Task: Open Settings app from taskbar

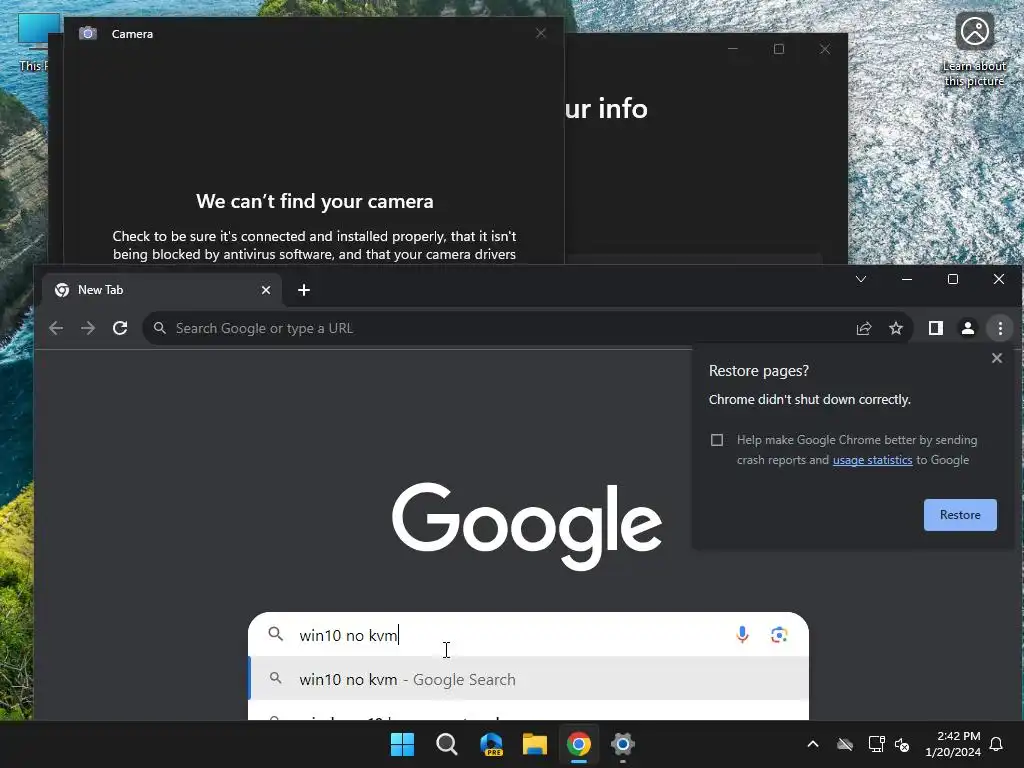Action: tap(622, 744)
